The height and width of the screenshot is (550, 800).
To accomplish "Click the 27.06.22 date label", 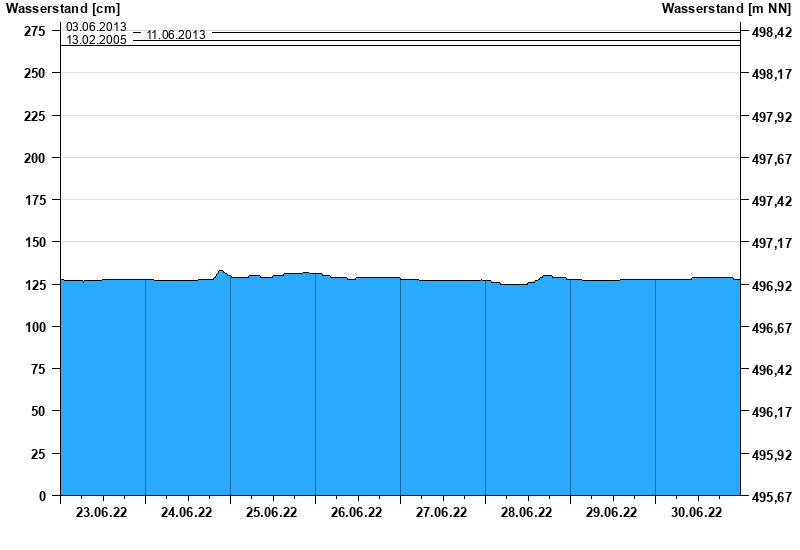I will point(442,513).
